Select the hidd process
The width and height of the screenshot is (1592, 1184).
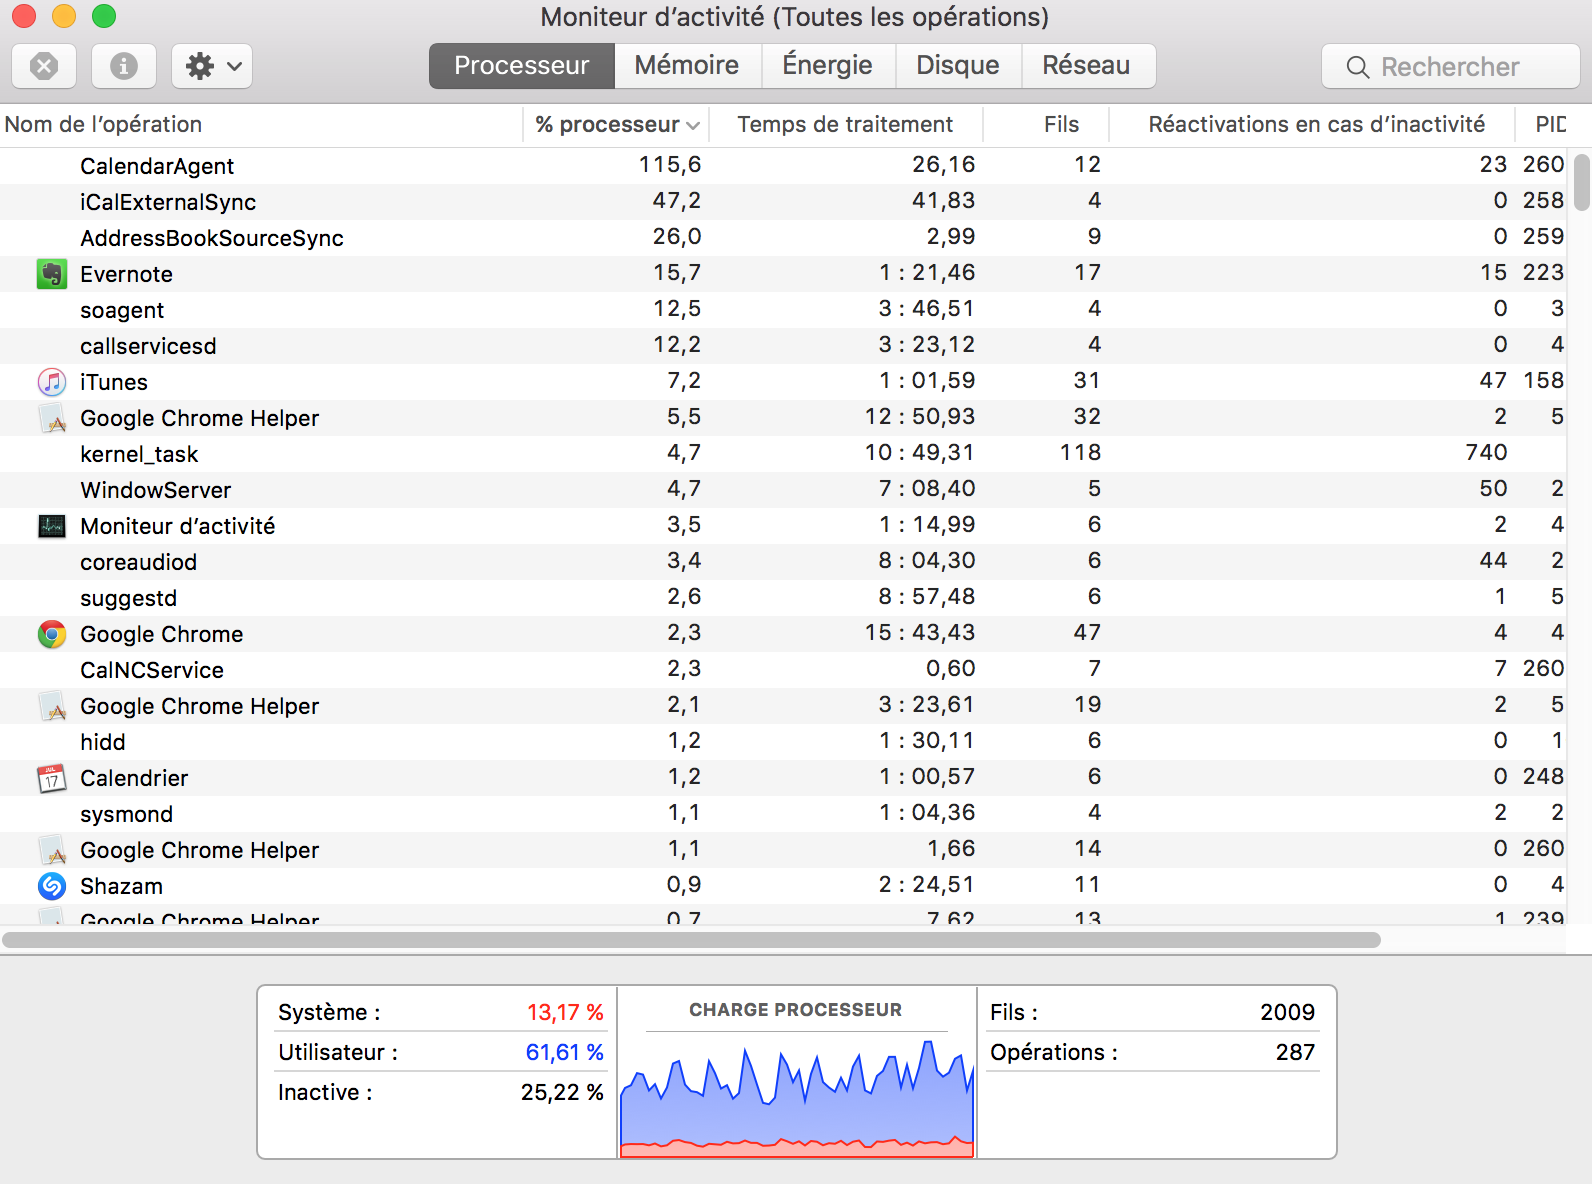(103, 742)
